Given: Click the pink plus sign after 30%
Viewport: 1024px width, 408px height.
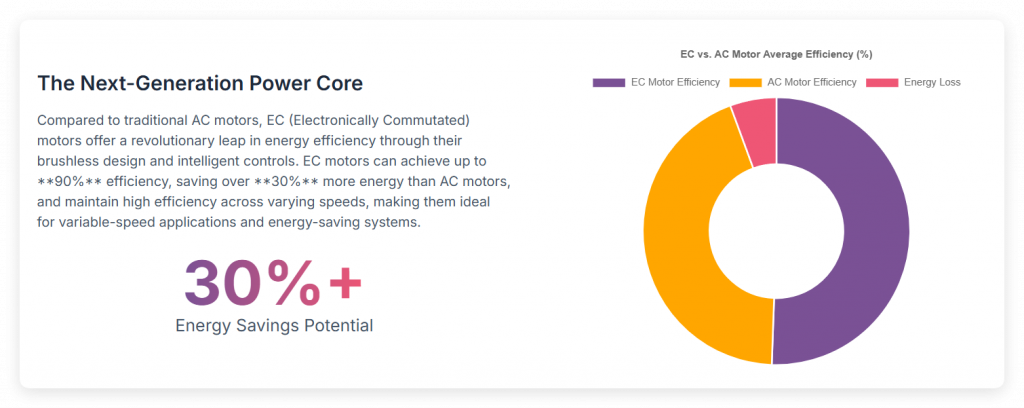Looking at the screenshot, I should (344, 283).
